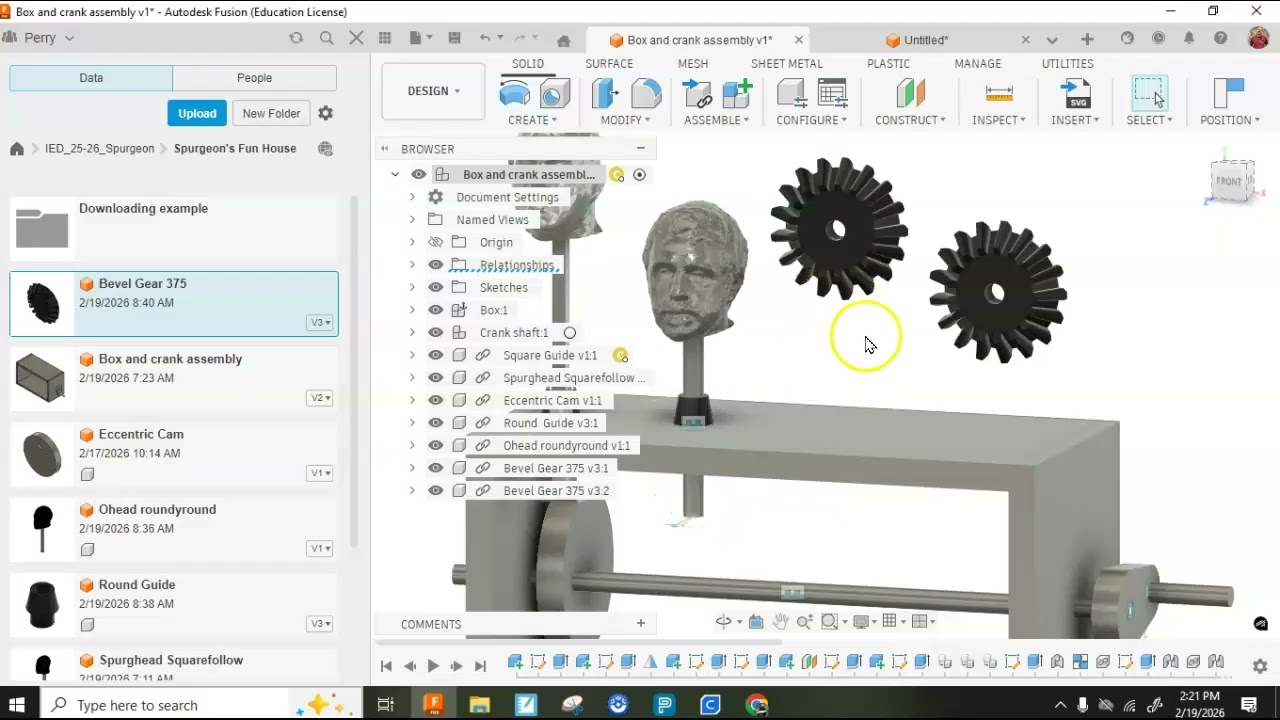Click the Upload button

point(197,113)
